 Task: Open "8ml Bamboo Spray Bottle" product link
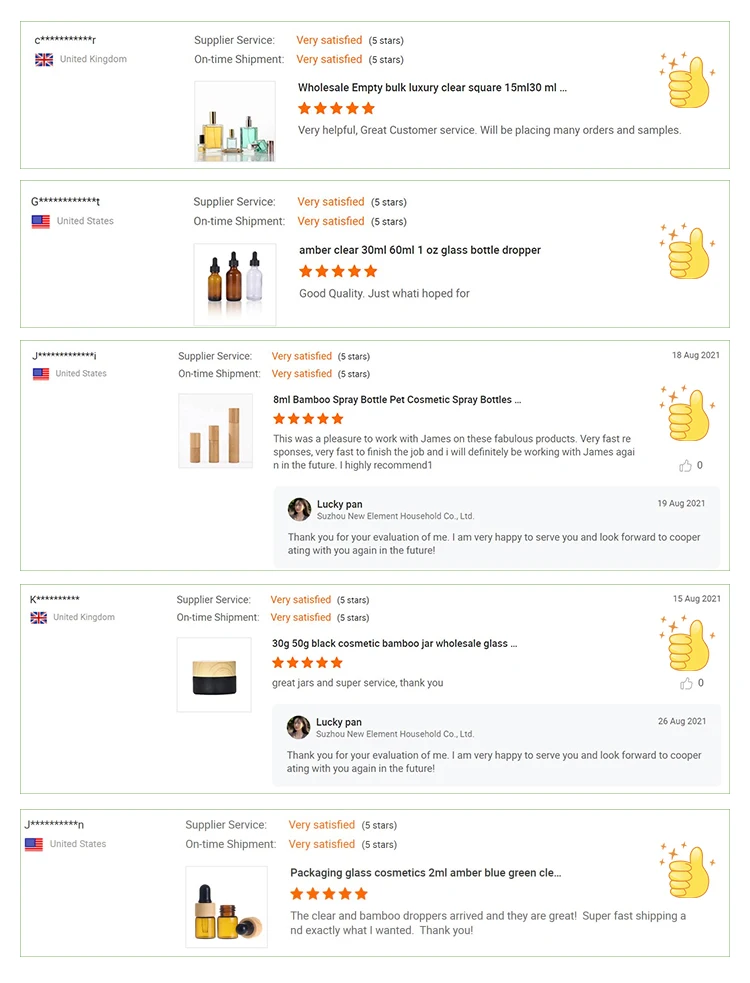[397, 400]
